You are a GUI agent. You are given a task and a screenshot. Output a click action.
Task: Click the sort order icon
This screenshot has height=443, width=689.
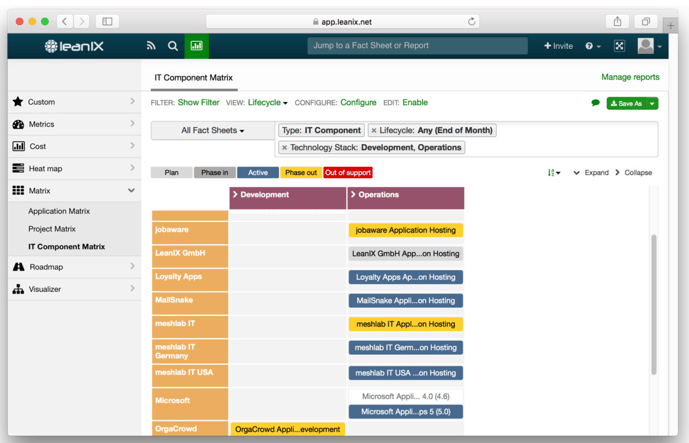(x=554, y=173)
